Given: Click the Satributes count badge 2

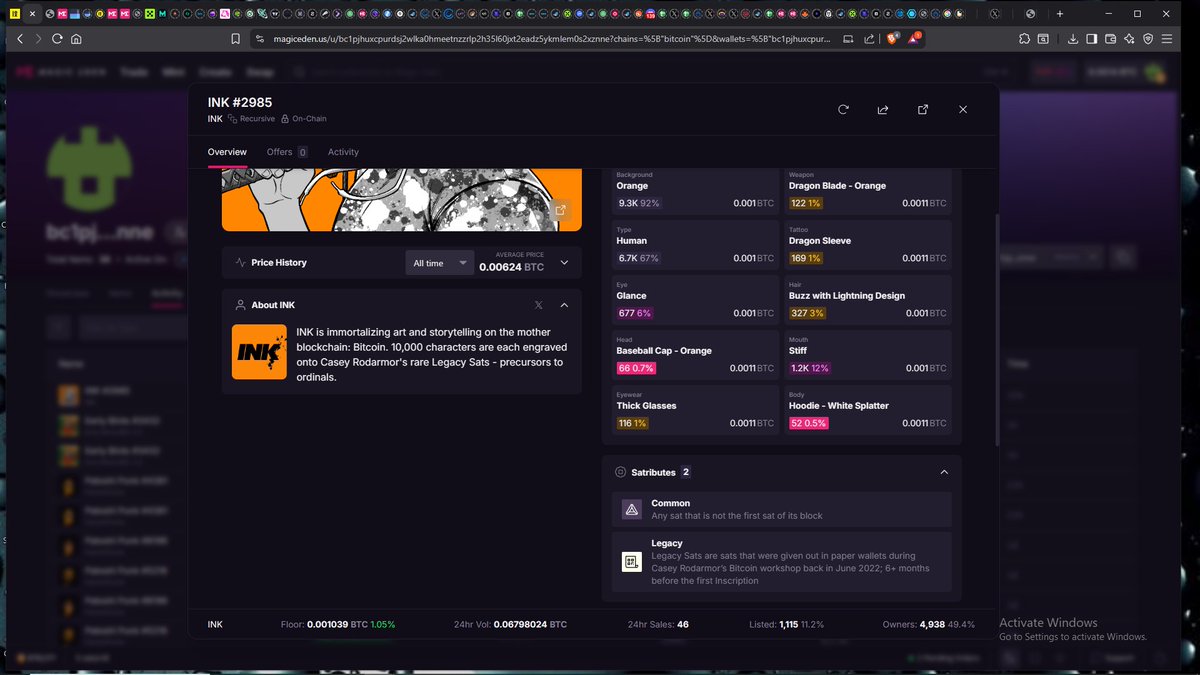Looking at the screenshot, I should (686, 472).
